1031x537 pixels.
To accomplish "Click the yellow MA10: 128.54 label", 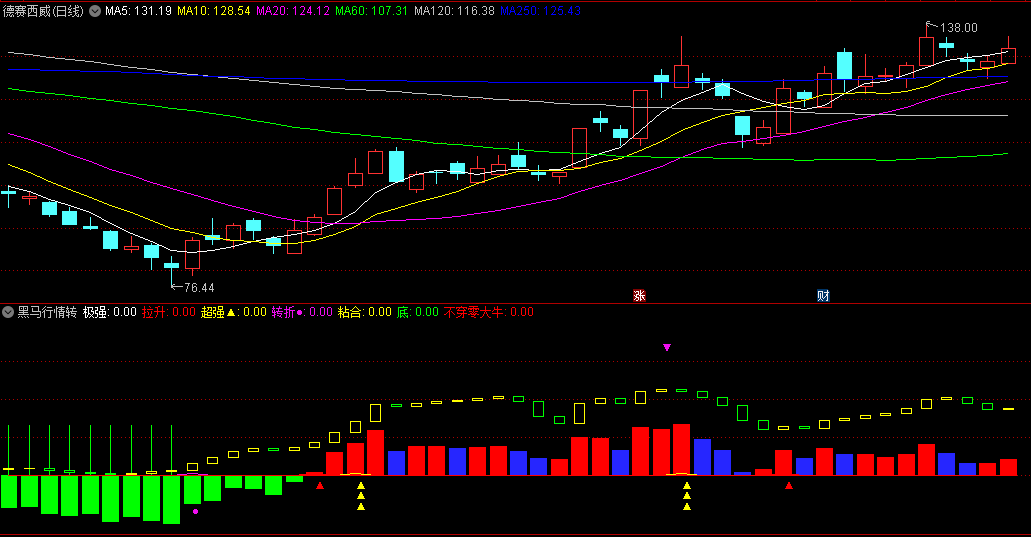I will click(214, 11).
